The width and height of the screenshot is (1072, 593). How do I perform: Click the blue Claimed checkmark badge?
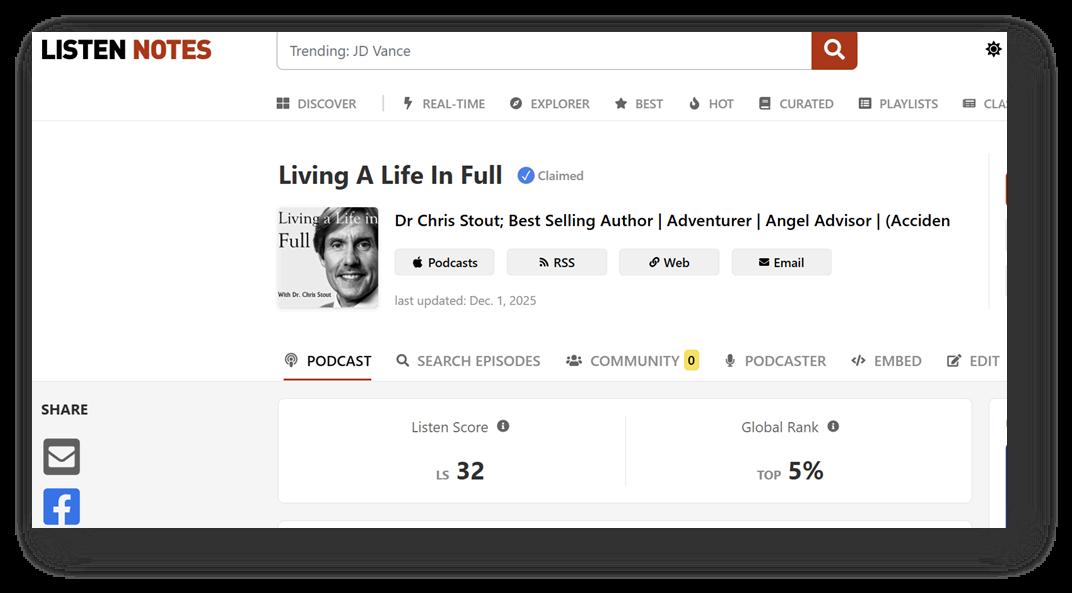pos(525,176)
